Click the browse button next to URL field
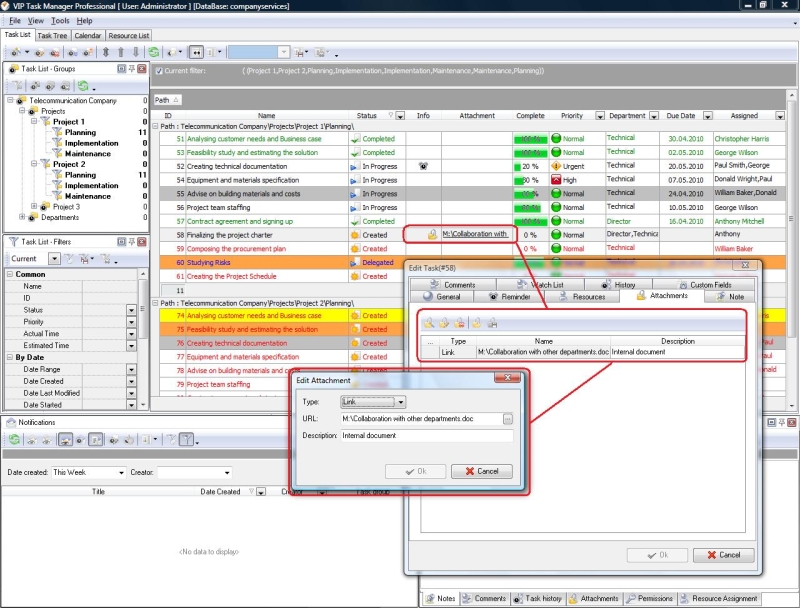The height and width of the screenshot is (608, 800). [x=508, y=418]
